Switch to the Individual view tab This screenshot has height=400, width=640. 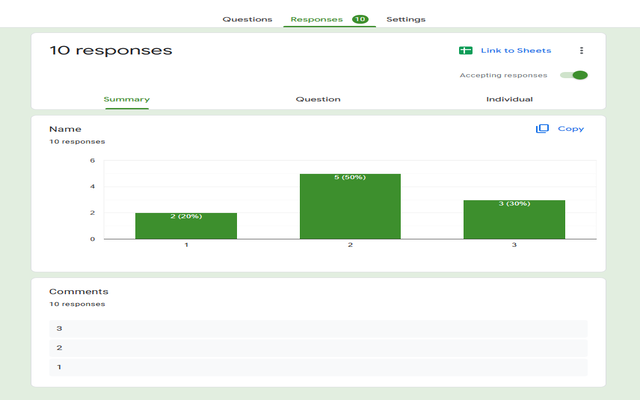click(509, 99)
